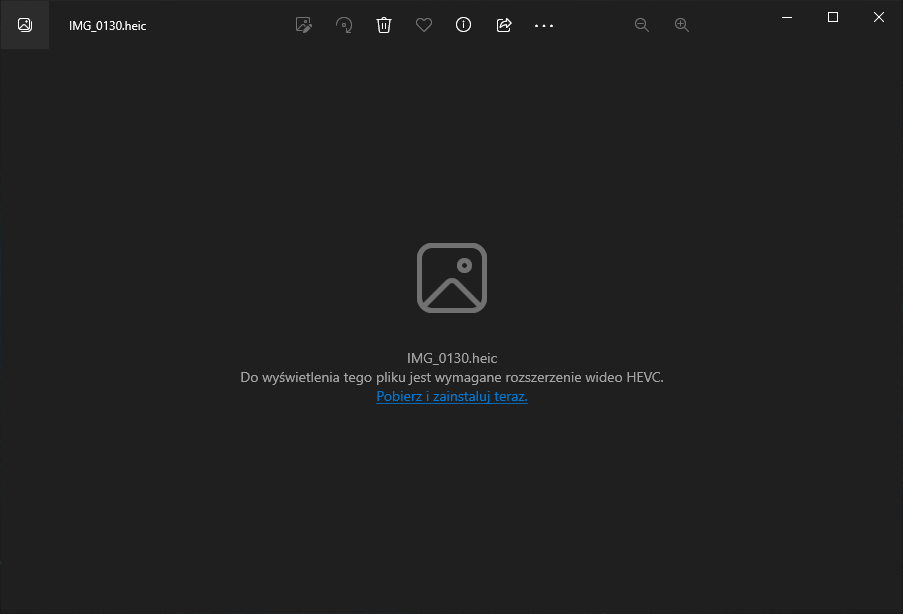Delete the file with the trash icon

coord(384,25)
